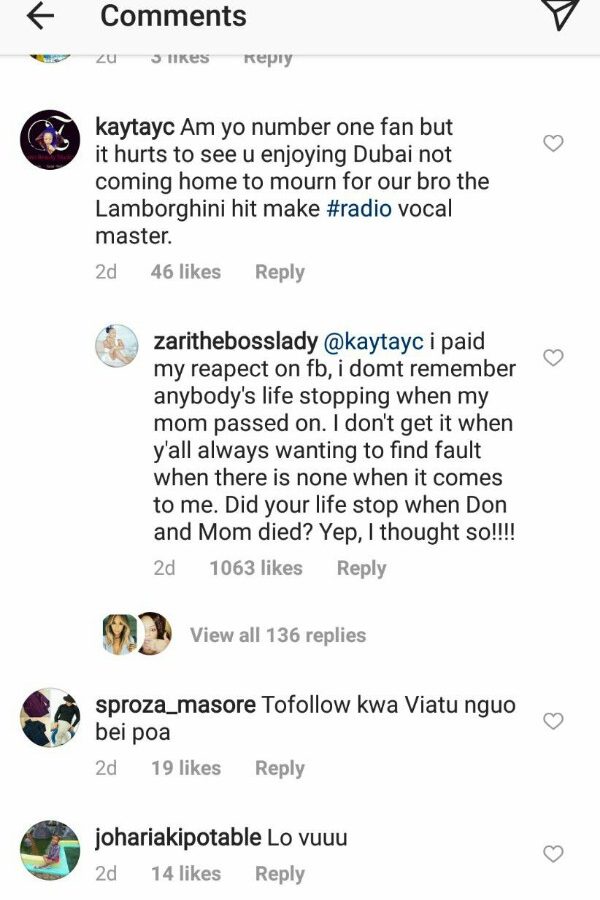This screenshot has height=900, width=600.
Task: View 46 likes on kaytayc's comment
Action: 185,272
